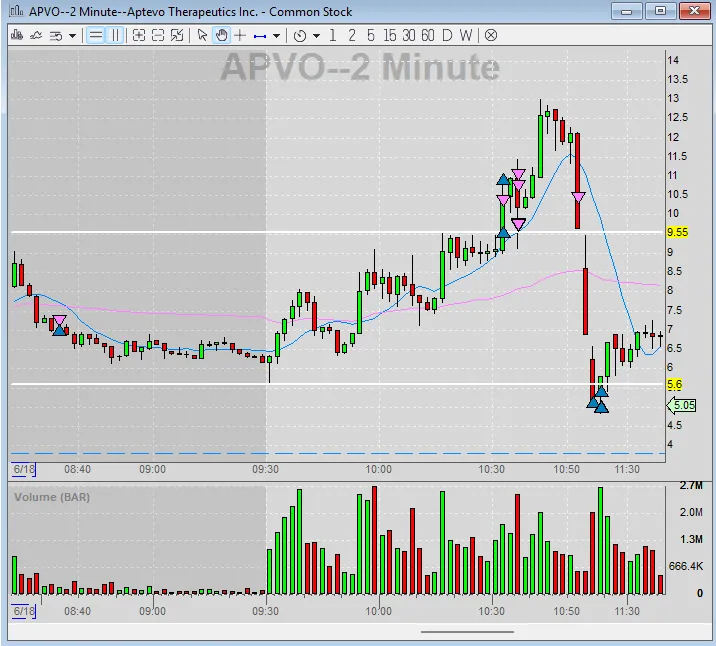Expand the settings dropdown arrow after list icon
This screenshot has height=646, width=716.
(x=72, y=36)
